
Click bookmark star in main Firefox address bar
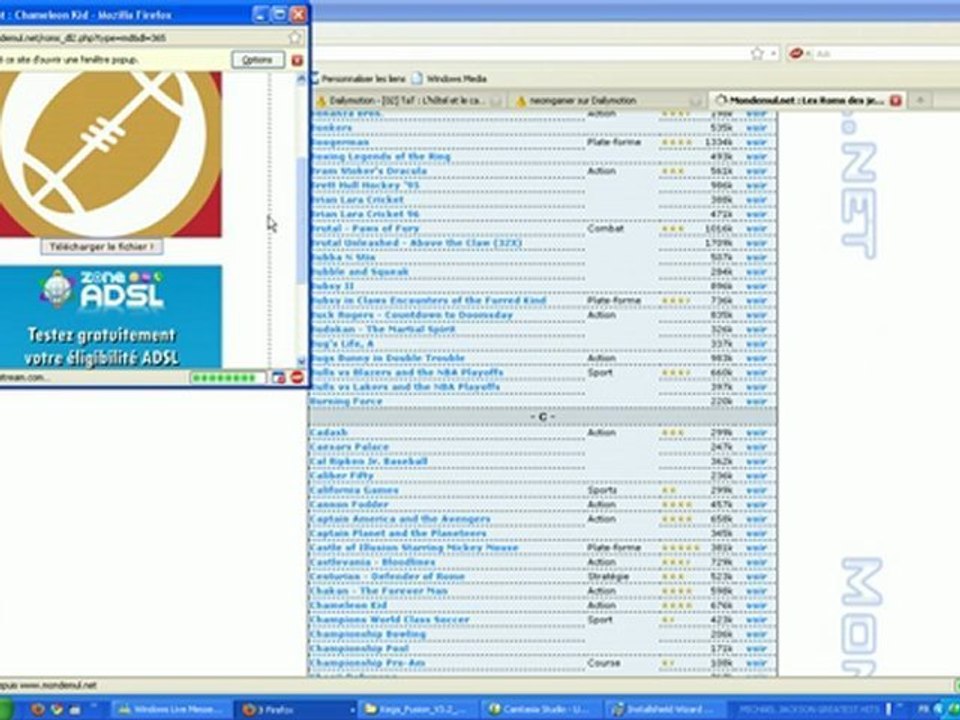[757, 54]
